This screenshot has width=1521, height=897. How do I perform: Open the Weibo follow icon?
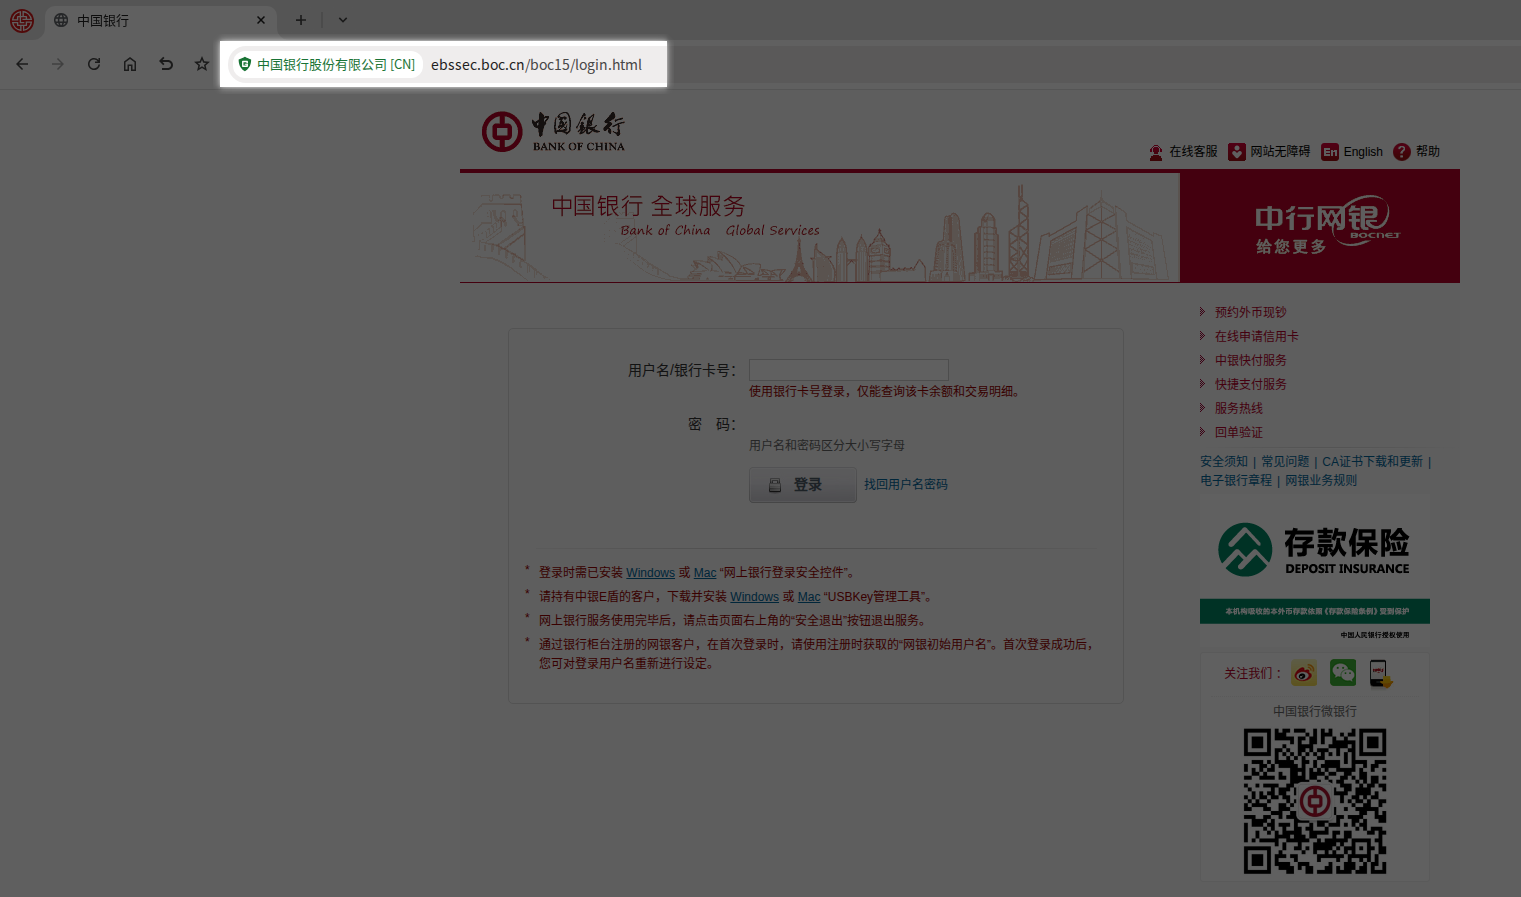coord(1304,673)
